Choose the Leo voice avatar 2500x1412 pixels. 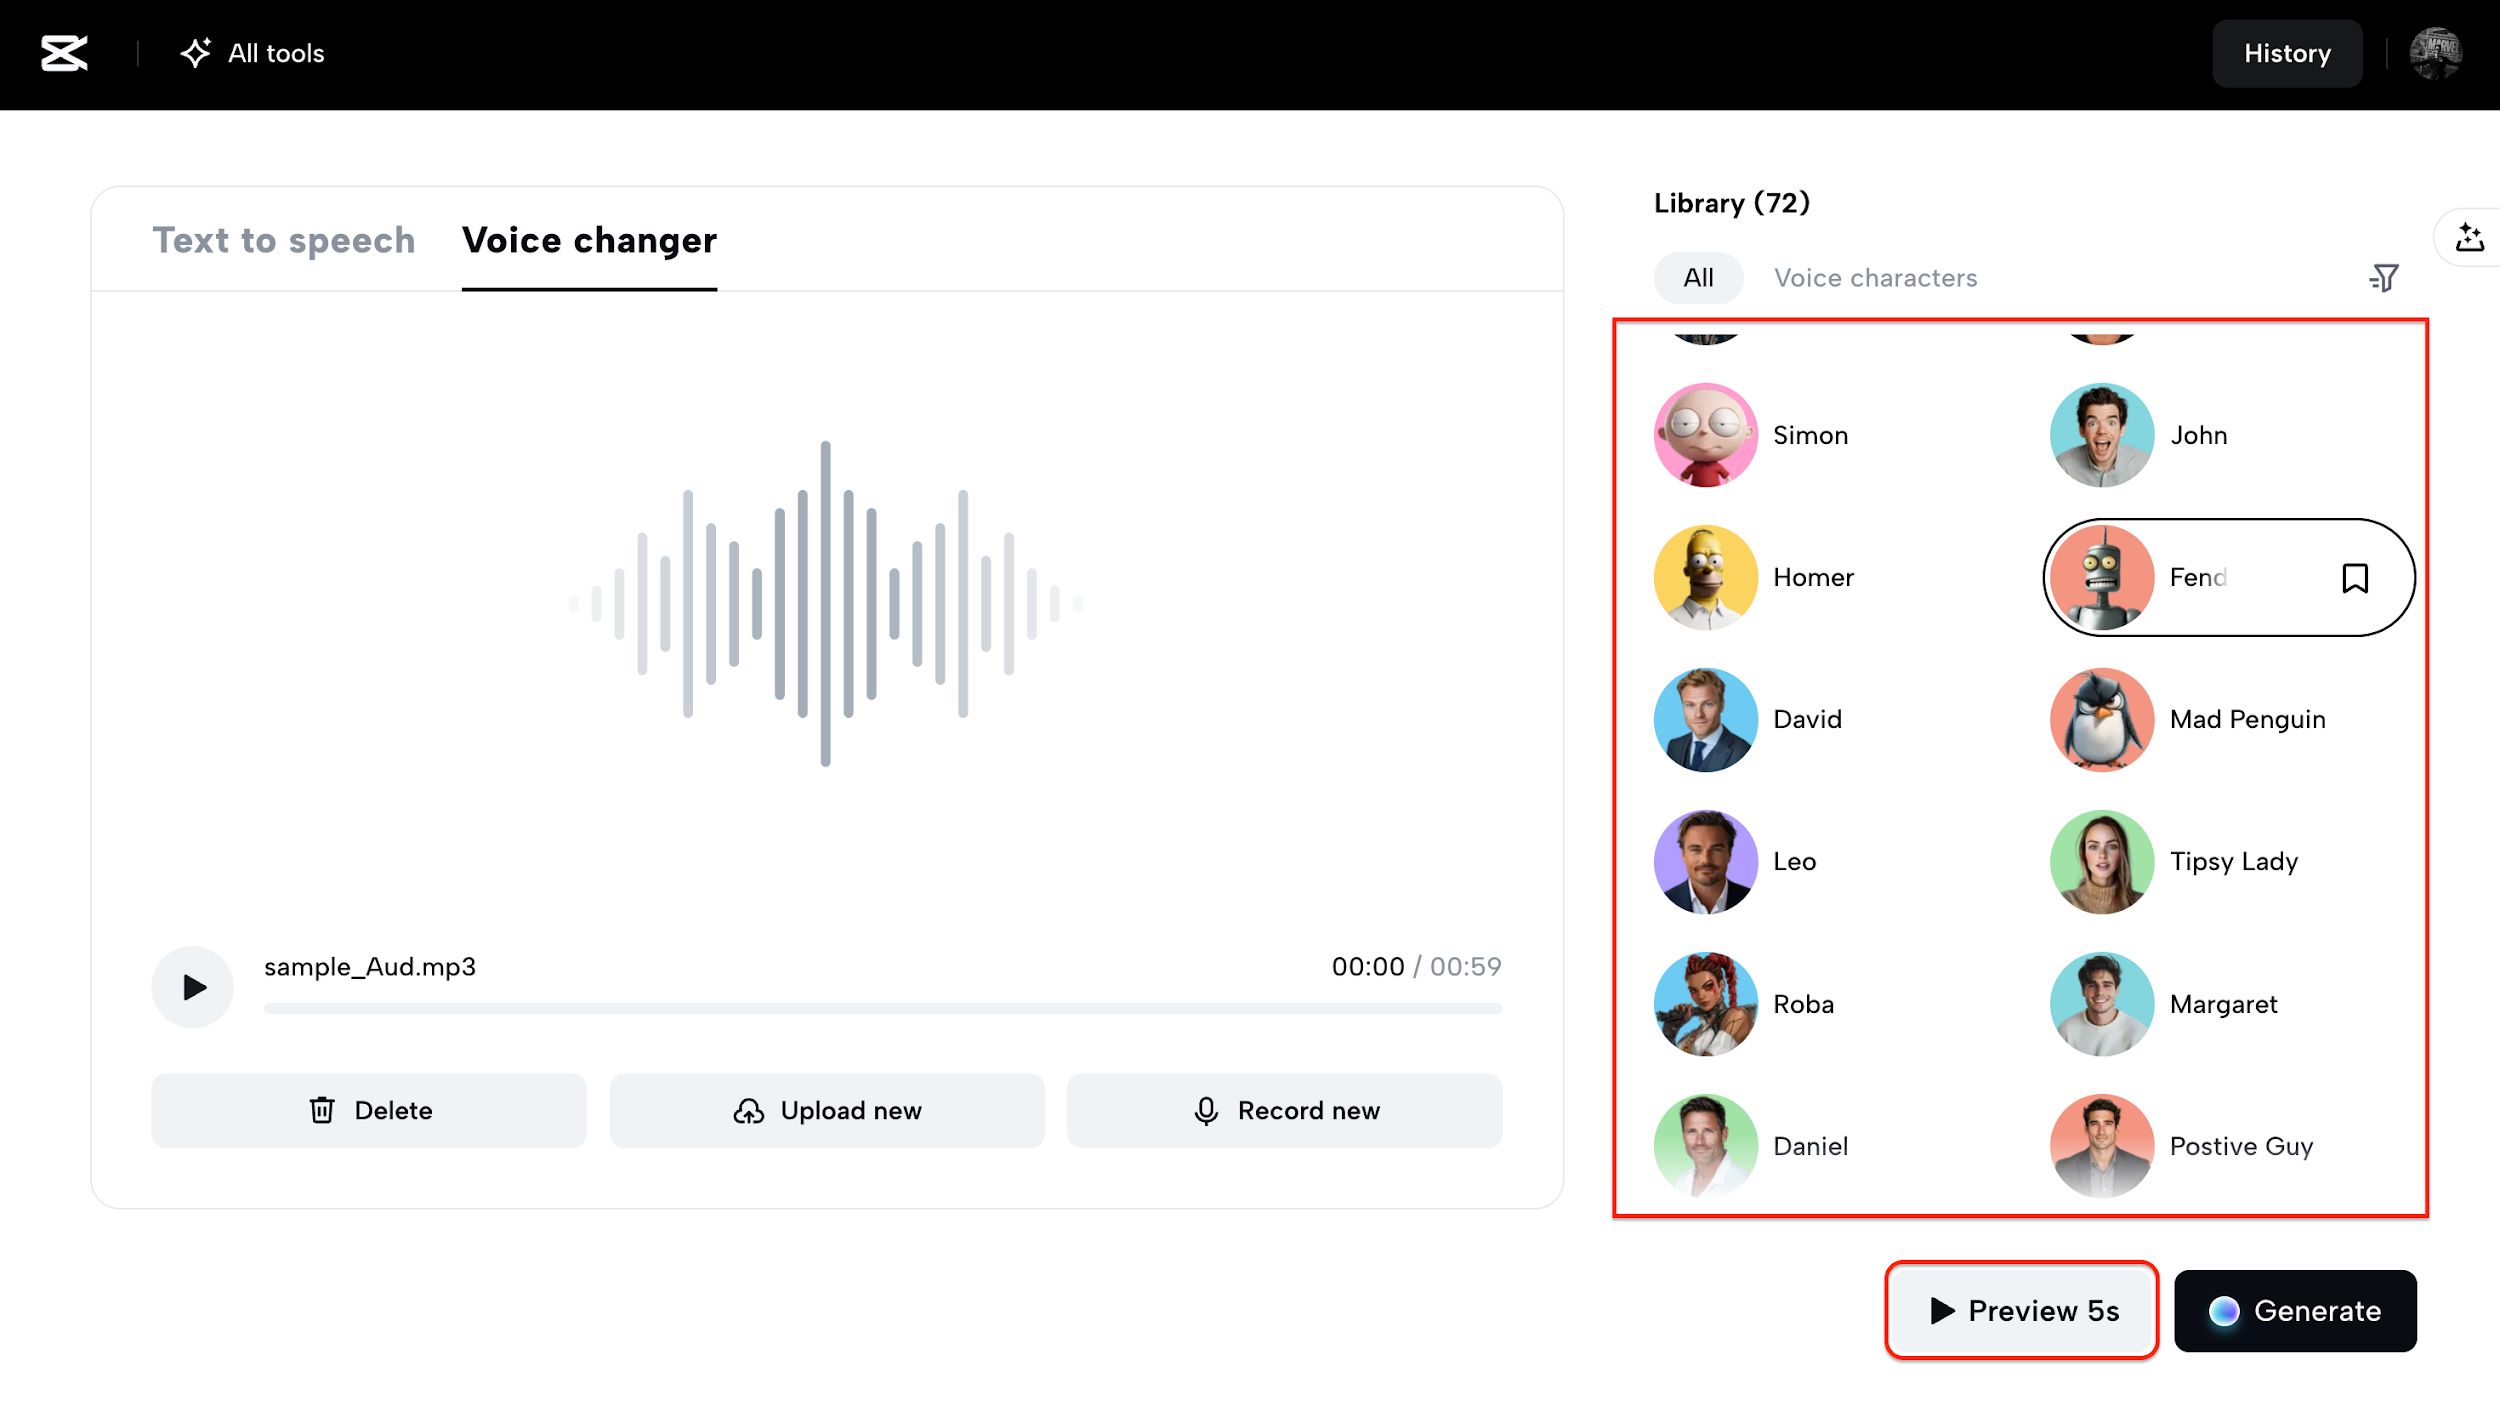click(x=1705, y=861)
